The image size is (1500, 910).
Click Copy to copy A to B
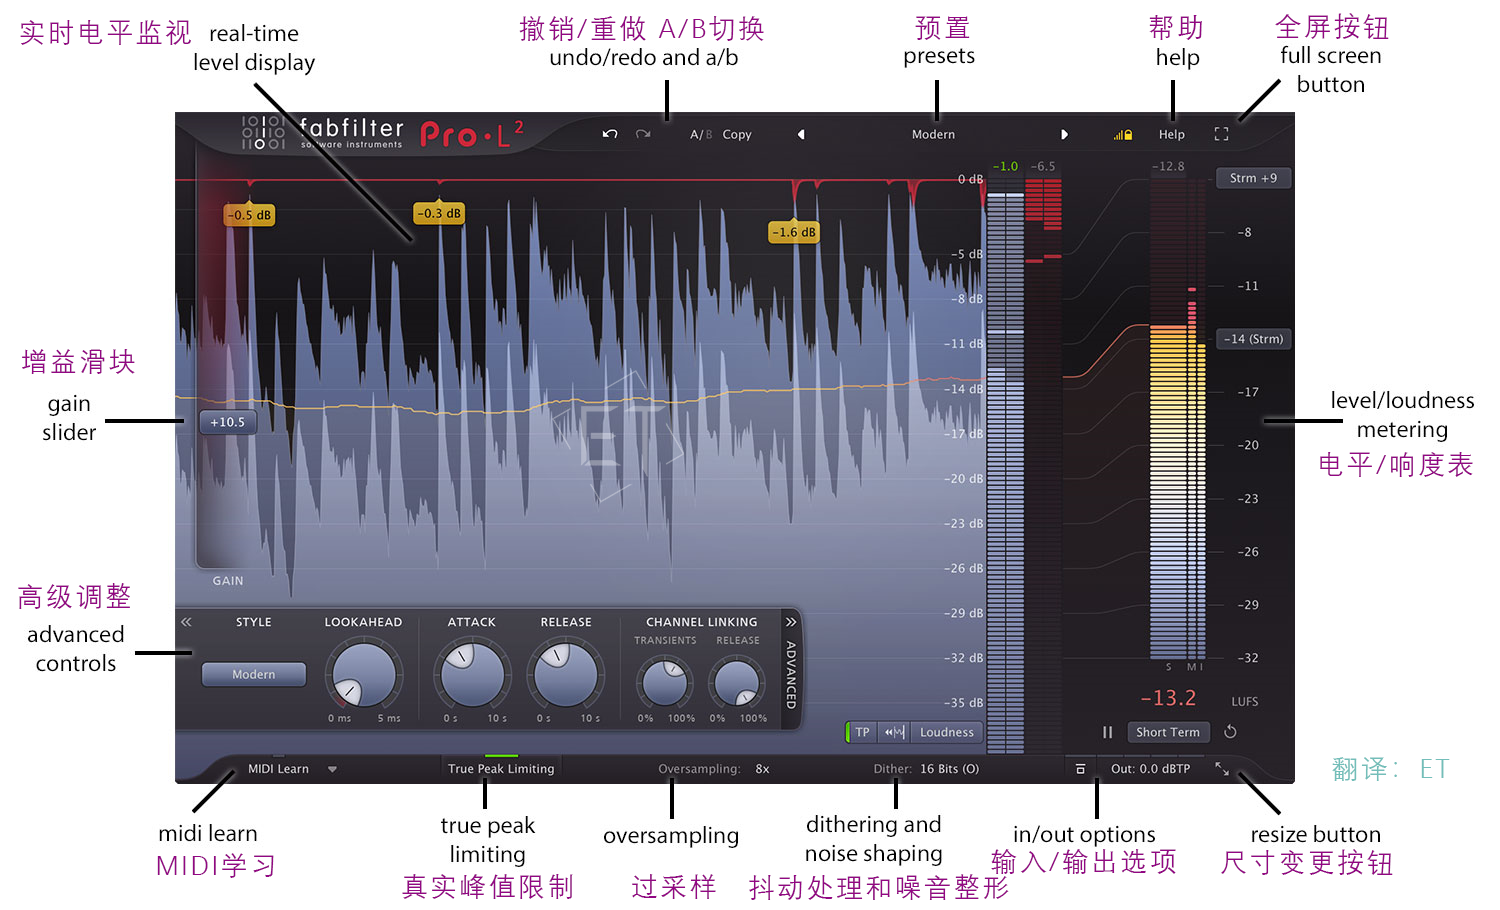737,133
